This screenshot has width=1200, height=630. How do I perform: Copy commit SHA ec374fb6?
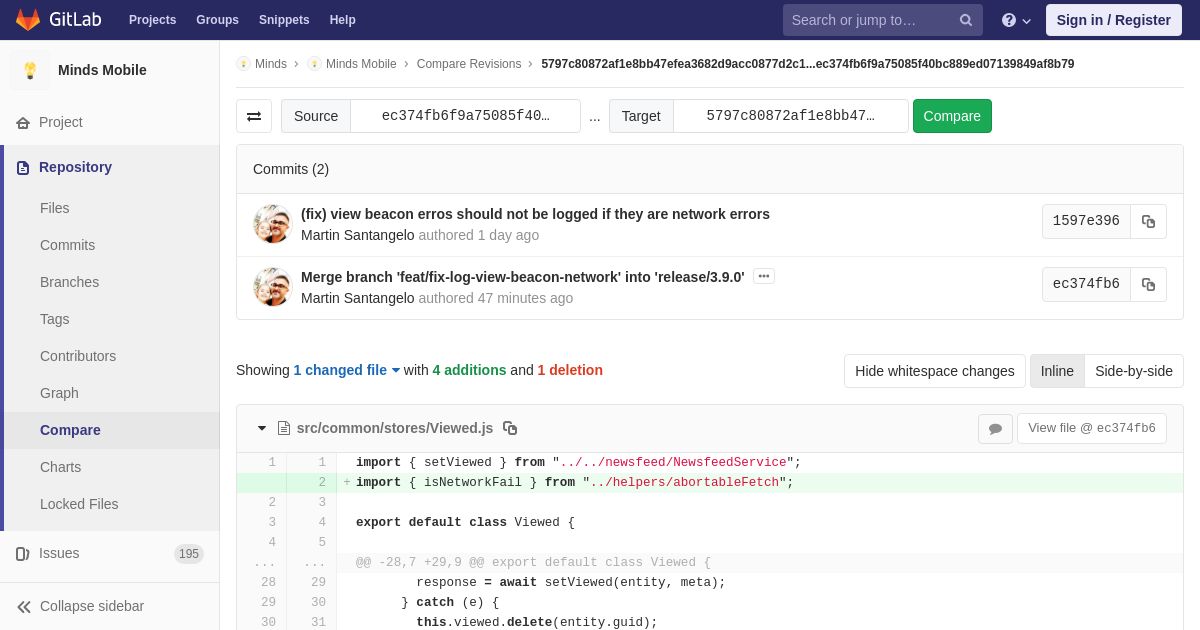(x=1148, y=284)
